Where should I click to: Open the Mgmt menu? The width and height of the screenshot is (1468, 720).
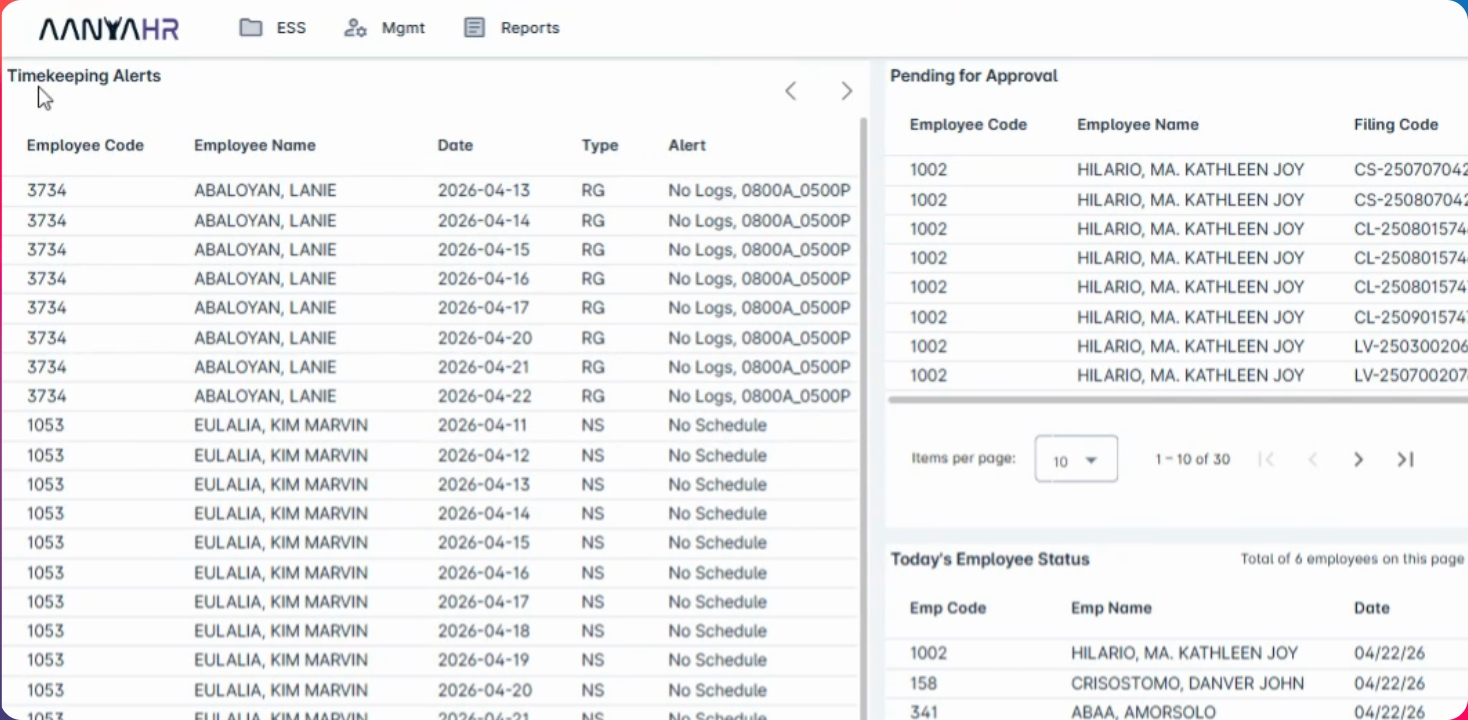pyautogui.click(x=402, y=28)
